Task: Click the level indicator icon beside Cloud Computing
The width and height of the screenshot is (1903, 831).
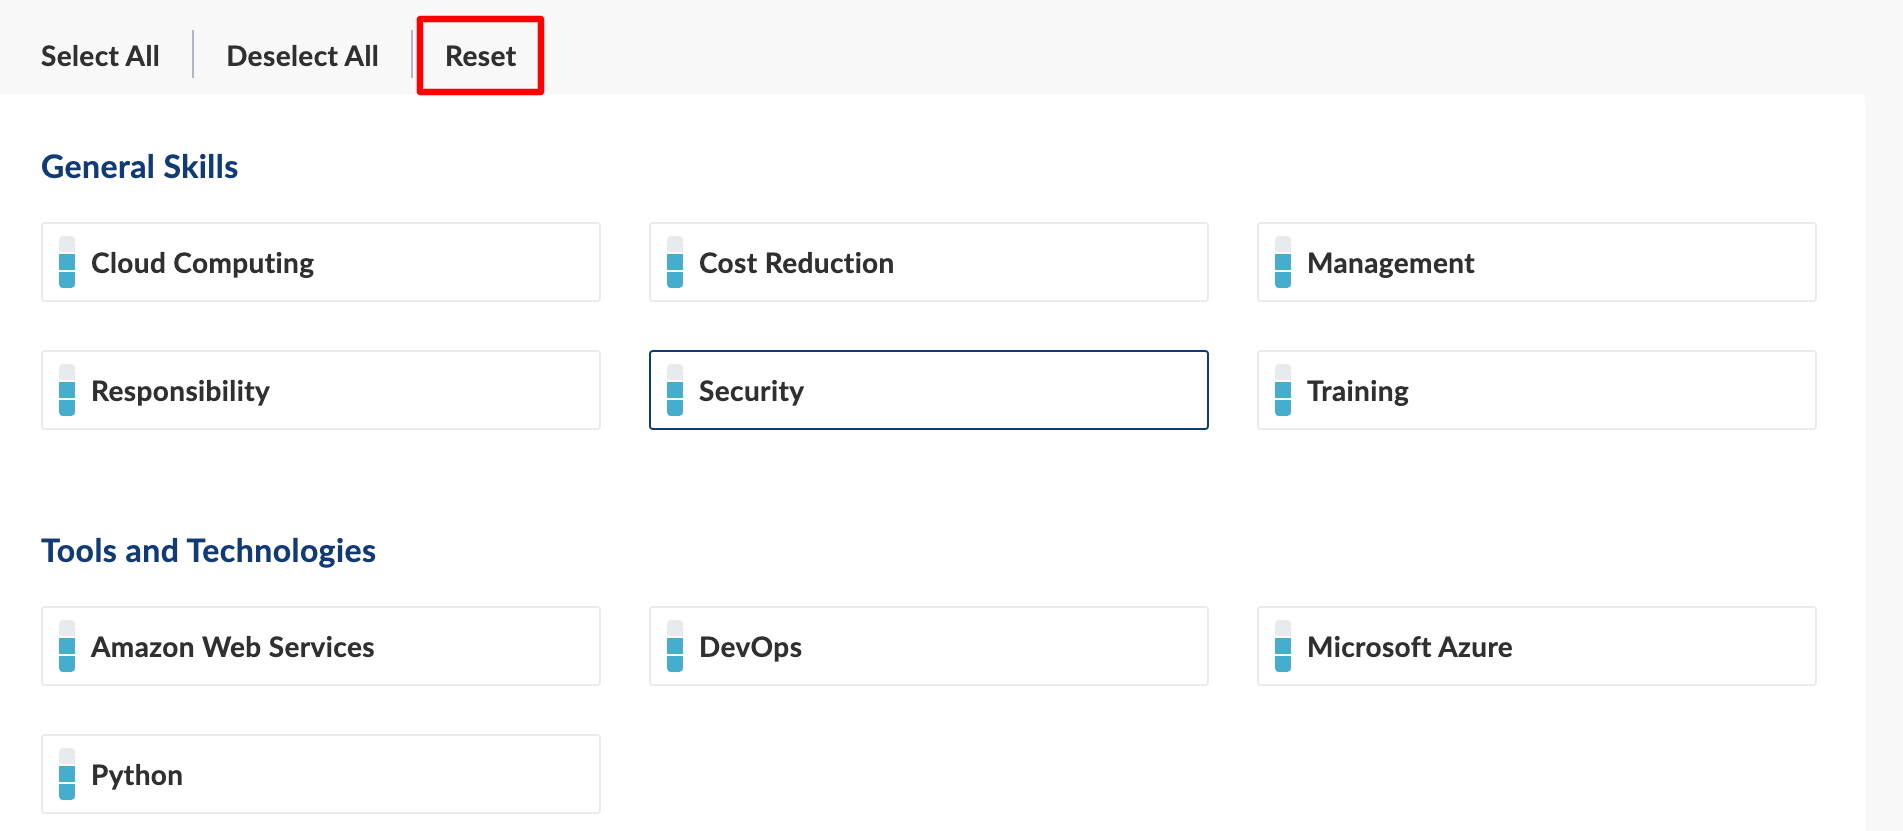Action: coord(67,262)
